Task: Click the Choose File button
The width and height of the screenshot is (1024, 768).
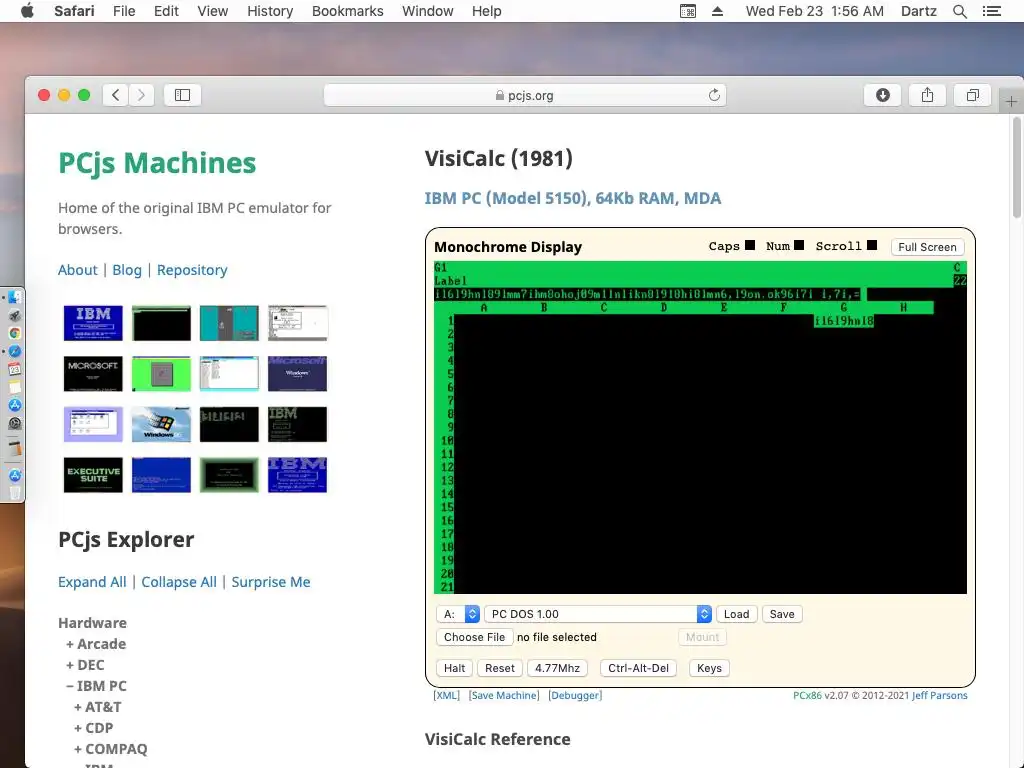Action: click(x=474, y=637)
